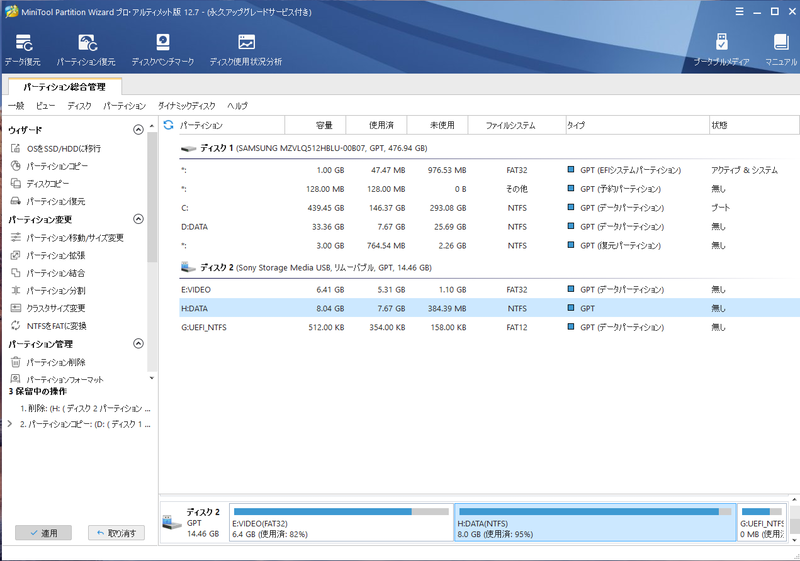Sort by the 未使用 column header
800x561 pixels.
click(x=437, y=125)
